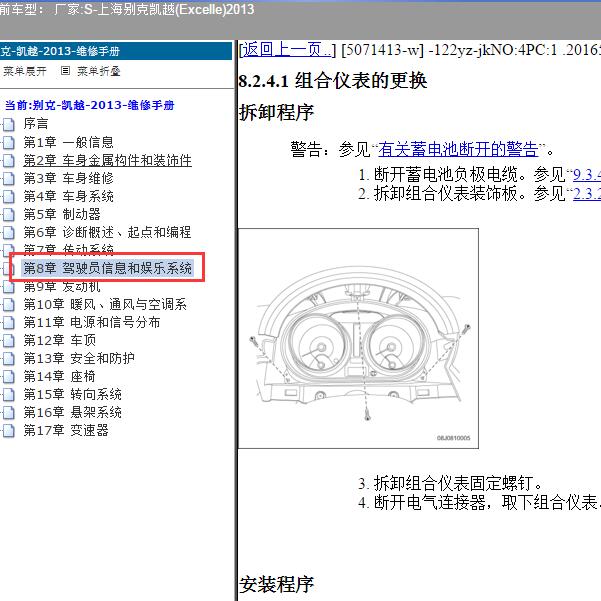Select 第12章 车顶
Screen dimensions: 601x601
coord(60,340)
